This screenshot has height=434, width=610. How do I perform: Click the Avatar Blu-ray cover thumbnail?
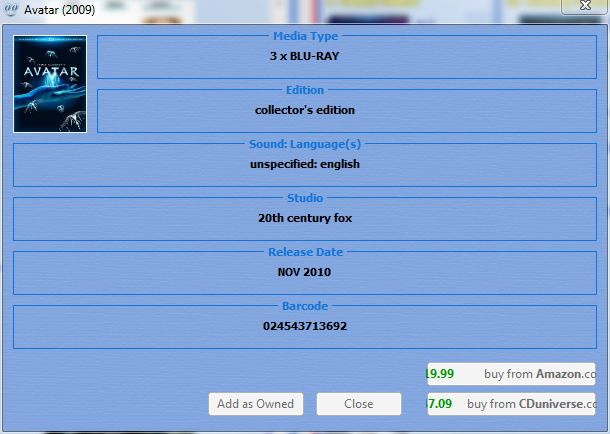pyautogui.click(x=50, y=84)
